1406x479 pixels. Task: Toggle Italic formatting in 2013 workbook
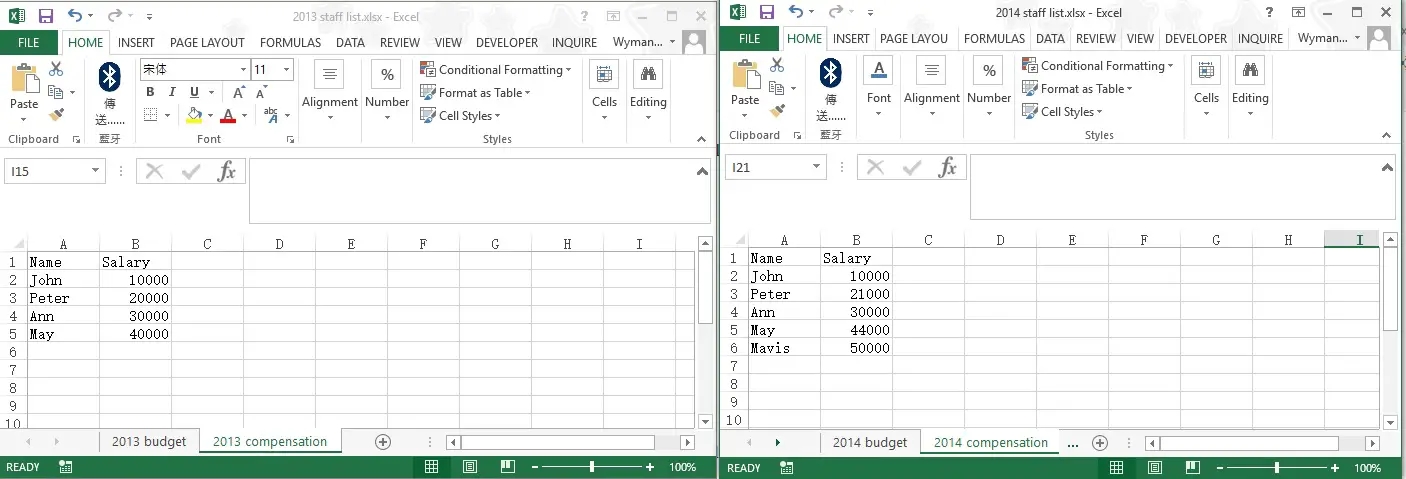click(172, 92)
